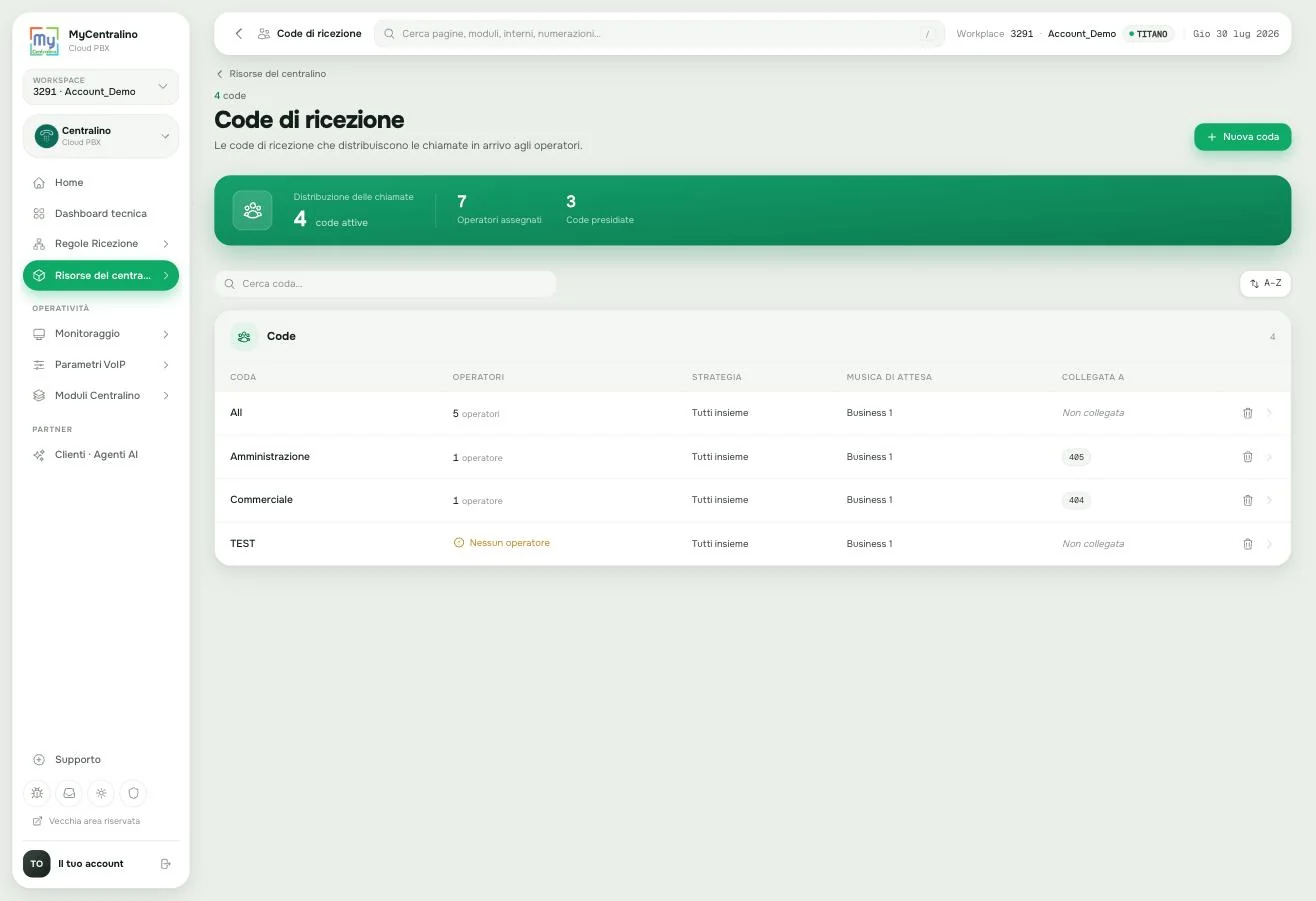This screenshot has height=901, width=1316.
Task: Expand the Monitoraggio menu
Action: (101, 334)
